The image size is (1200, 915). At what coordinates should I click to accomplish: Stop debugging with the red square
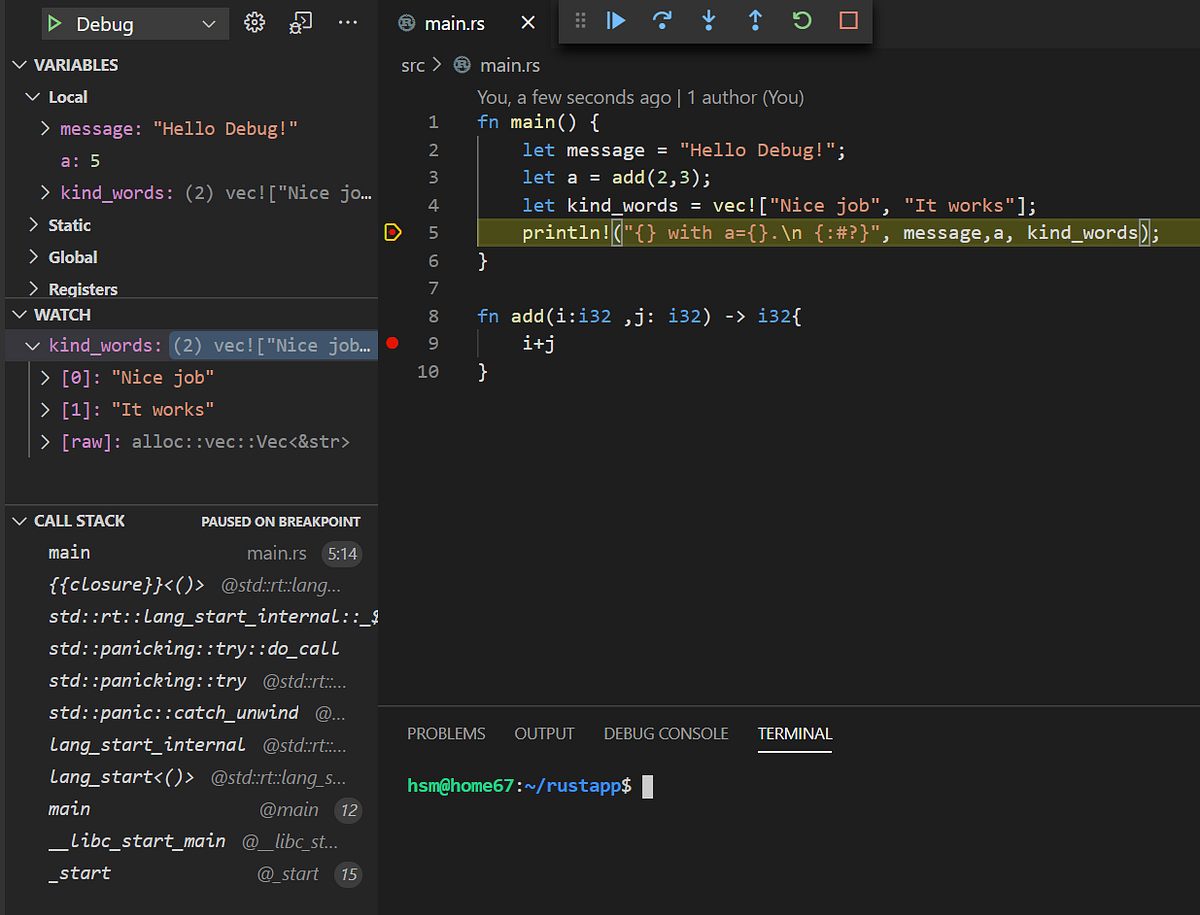click(849, 21)
